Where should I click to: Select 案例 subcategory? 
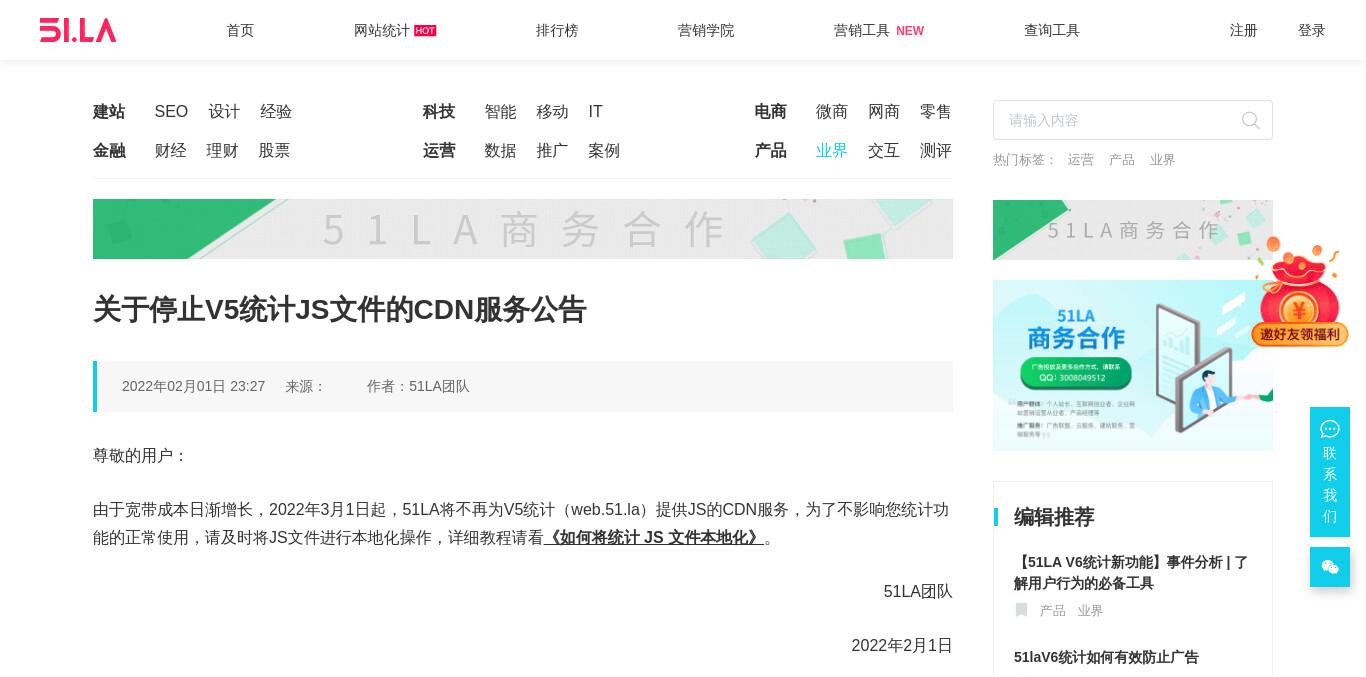pos(605,151)
